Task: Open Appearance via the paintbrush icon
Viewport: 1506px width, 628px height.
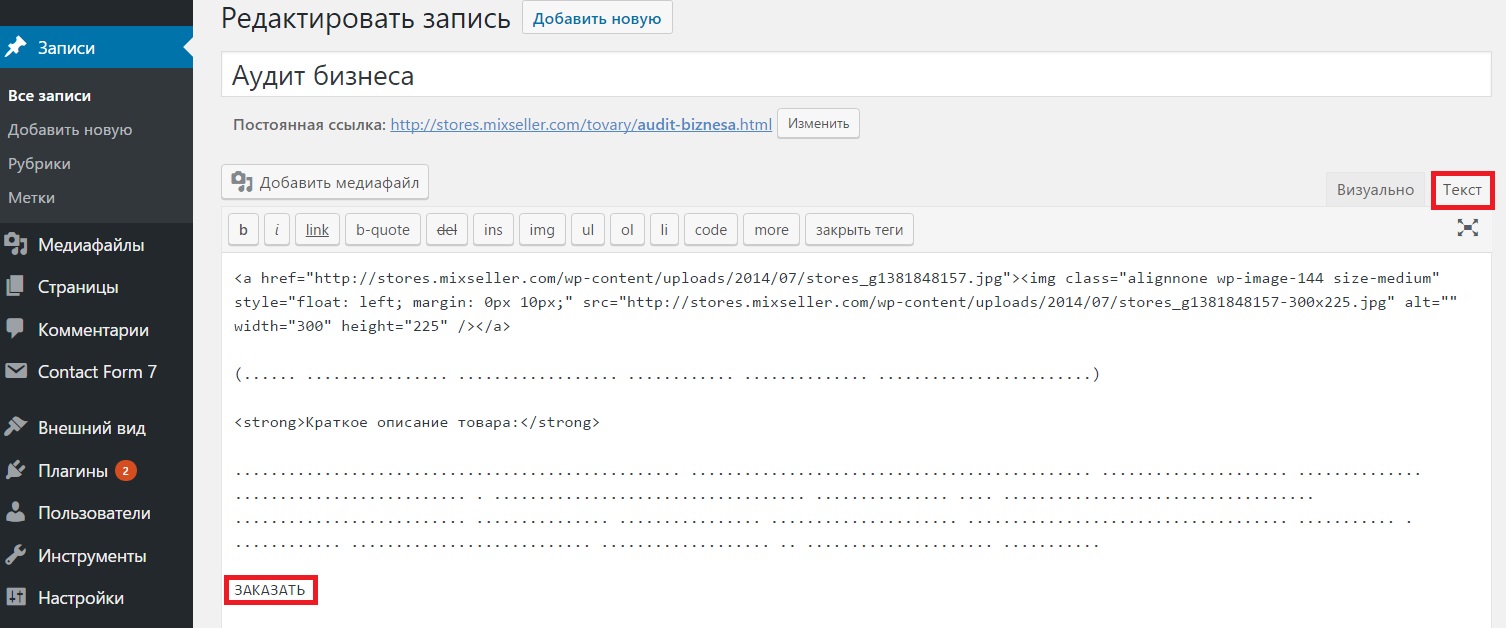Action: coord(16,428)
